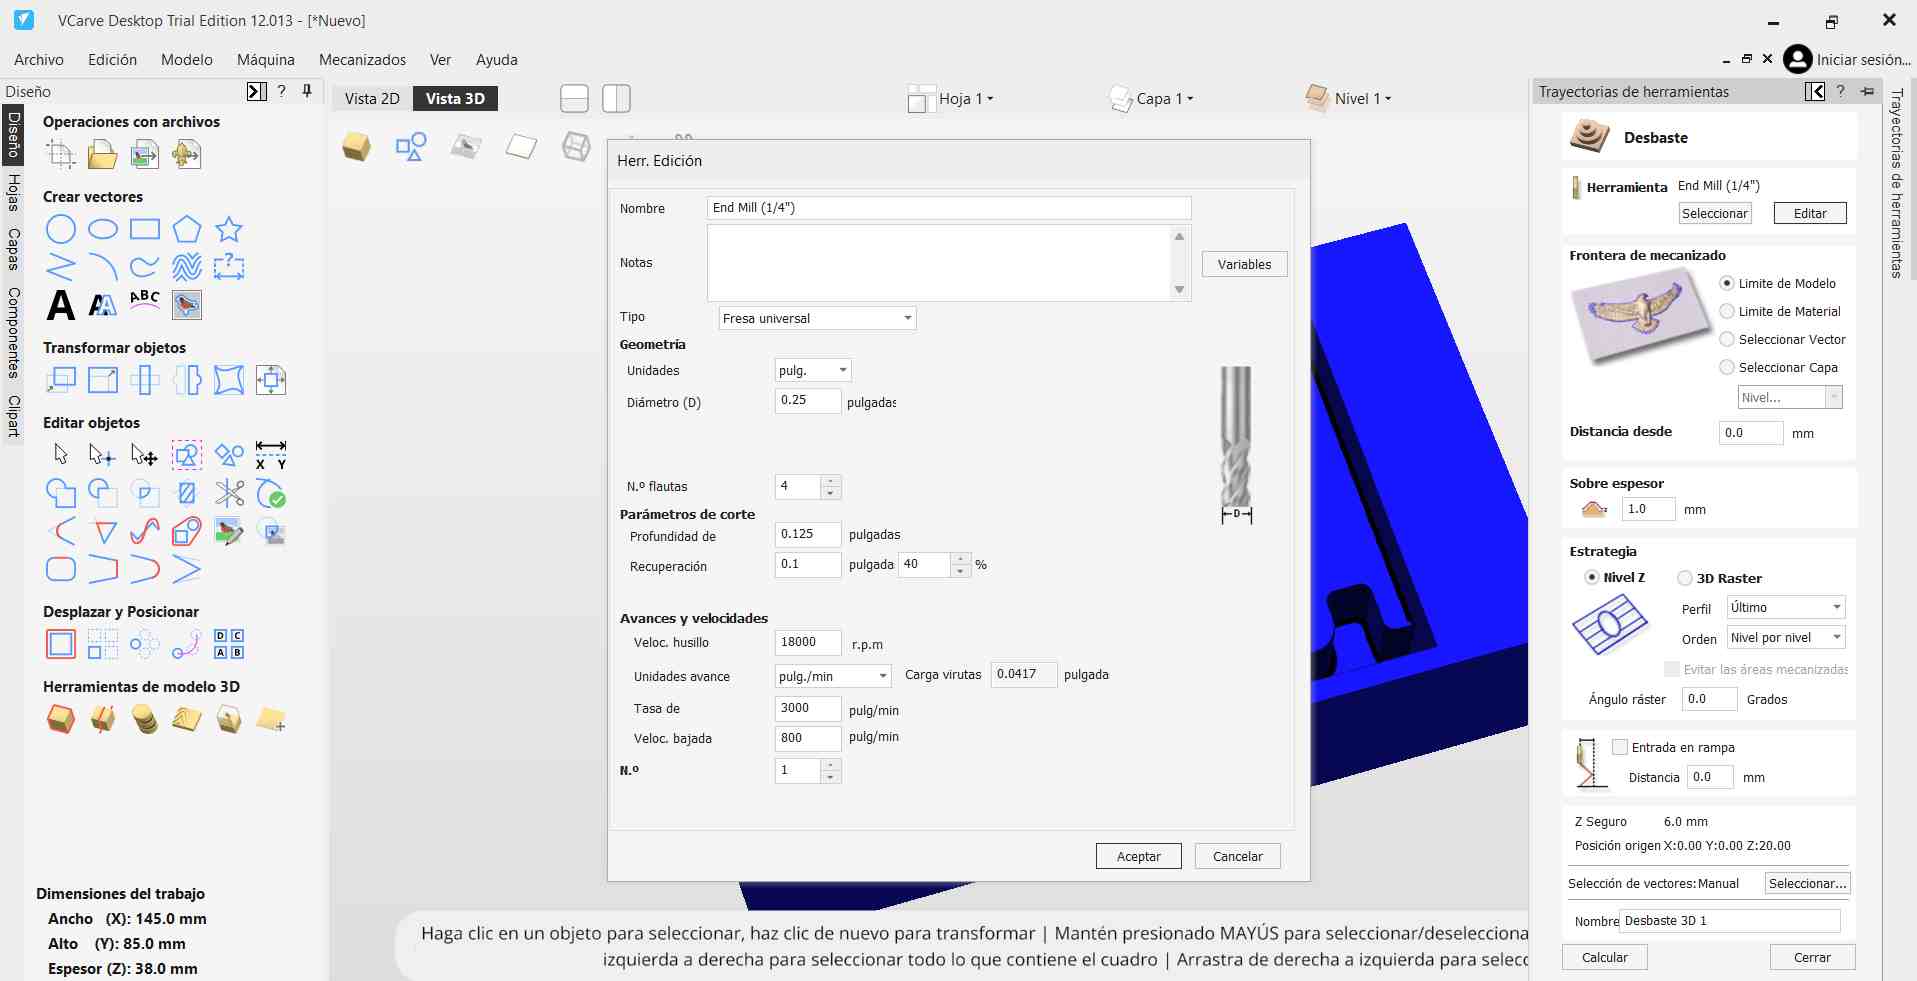Expand the Capa 1 dropdown

coord(1165,98)
